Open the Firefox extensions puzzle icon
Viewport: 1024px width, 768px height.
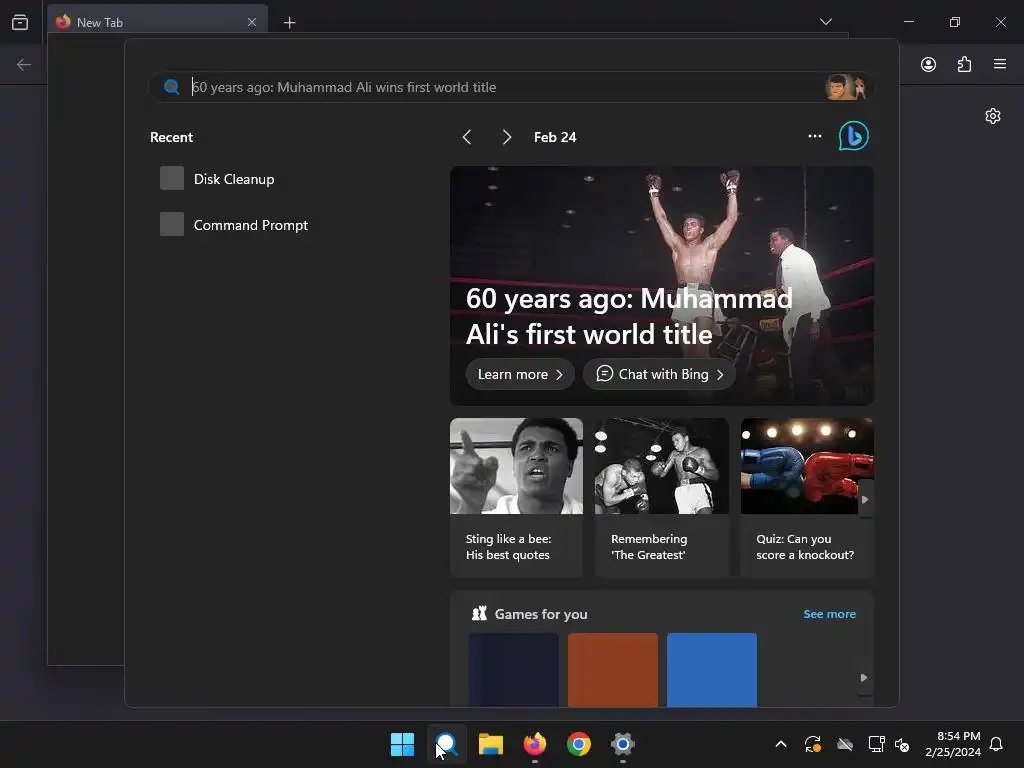[x=964, y=64]
